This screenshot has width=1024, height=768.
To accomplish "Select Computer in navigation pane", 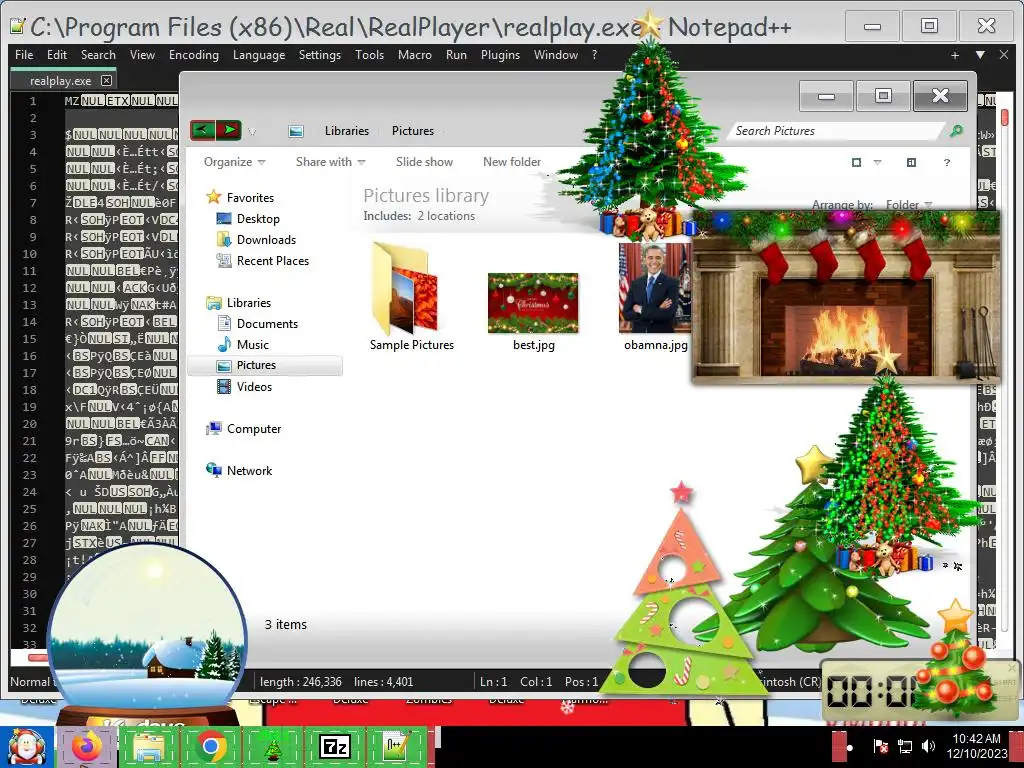I will pyautogui.click(x=253, y=428).
